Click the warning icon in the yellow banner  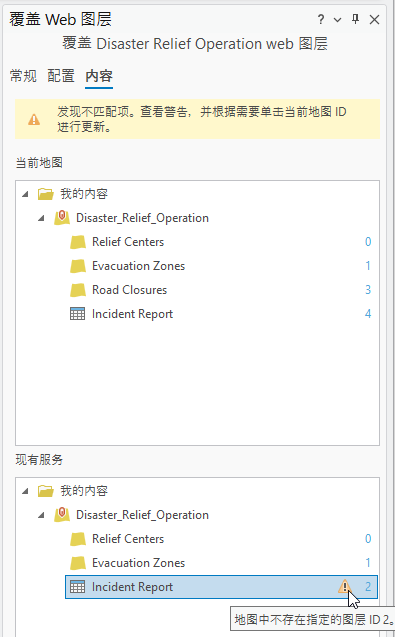click(x=34, y=119)
